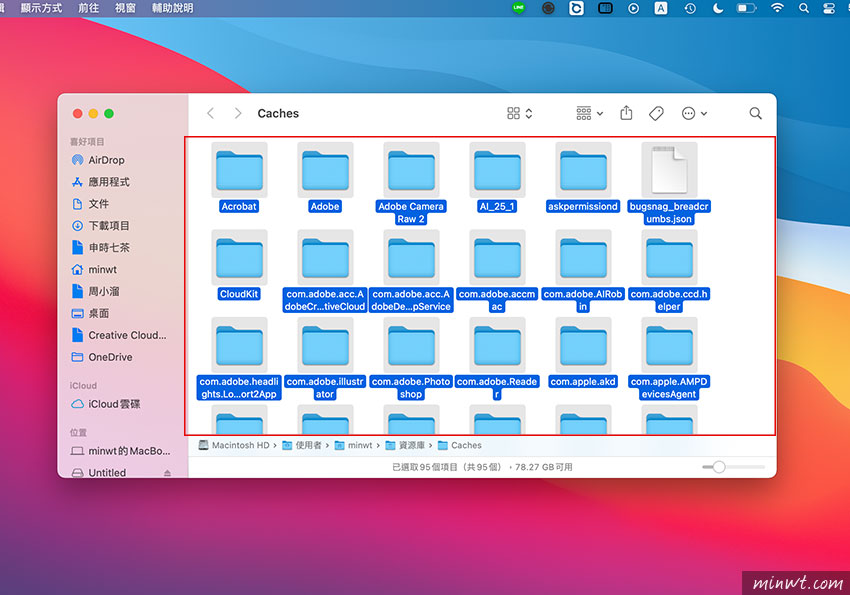Select the com.adobe.headlights folder

coord(239,359)
